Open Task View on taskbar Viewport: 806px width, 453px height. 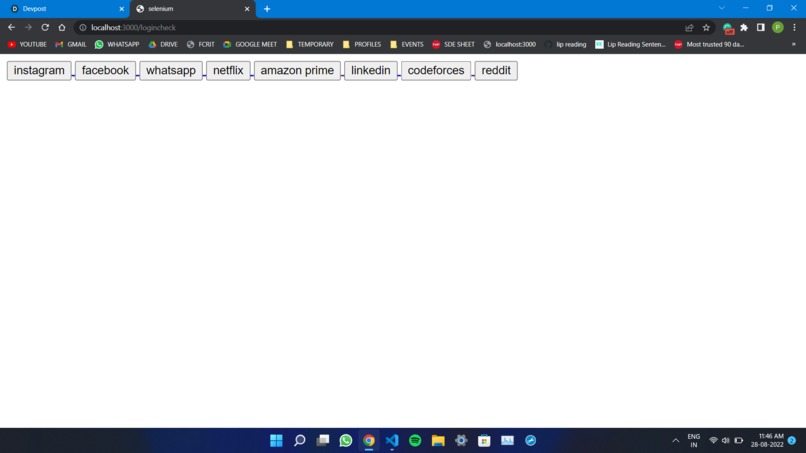(x=323, y=441)
